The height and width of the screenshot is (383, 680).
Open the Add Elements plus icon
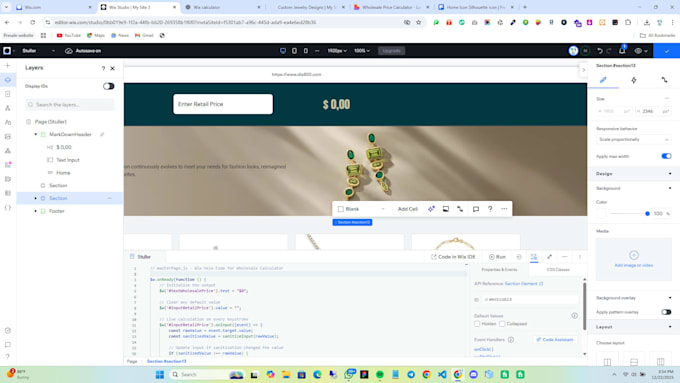coord(8,65)
